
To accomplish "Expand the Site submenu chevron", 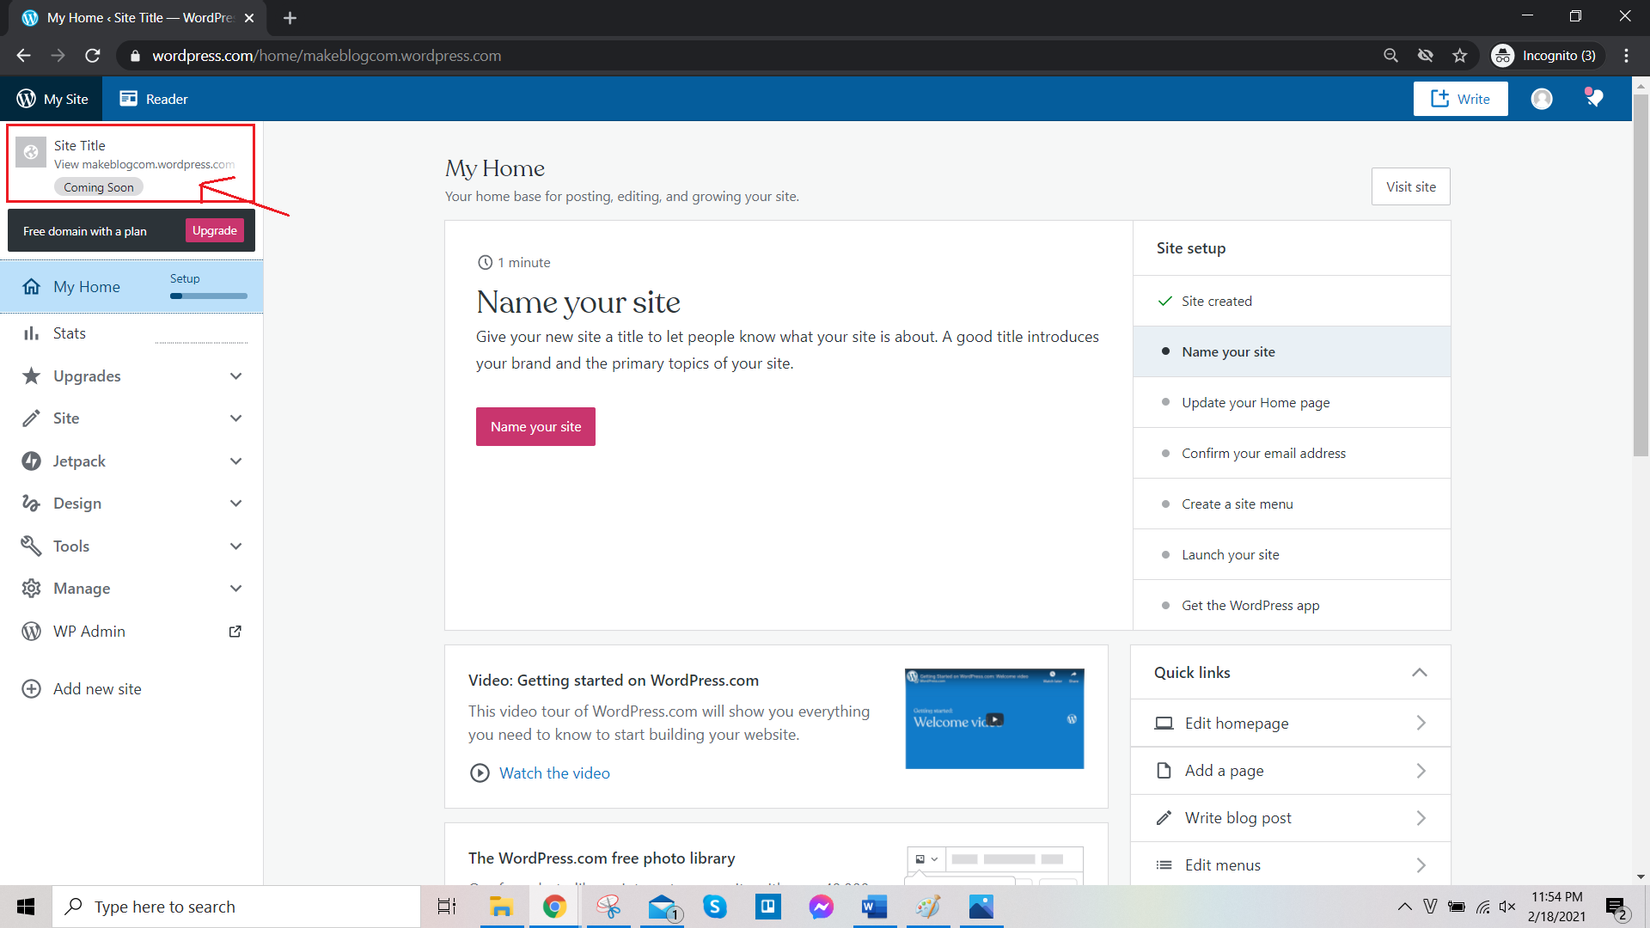I will coord(236,418).
